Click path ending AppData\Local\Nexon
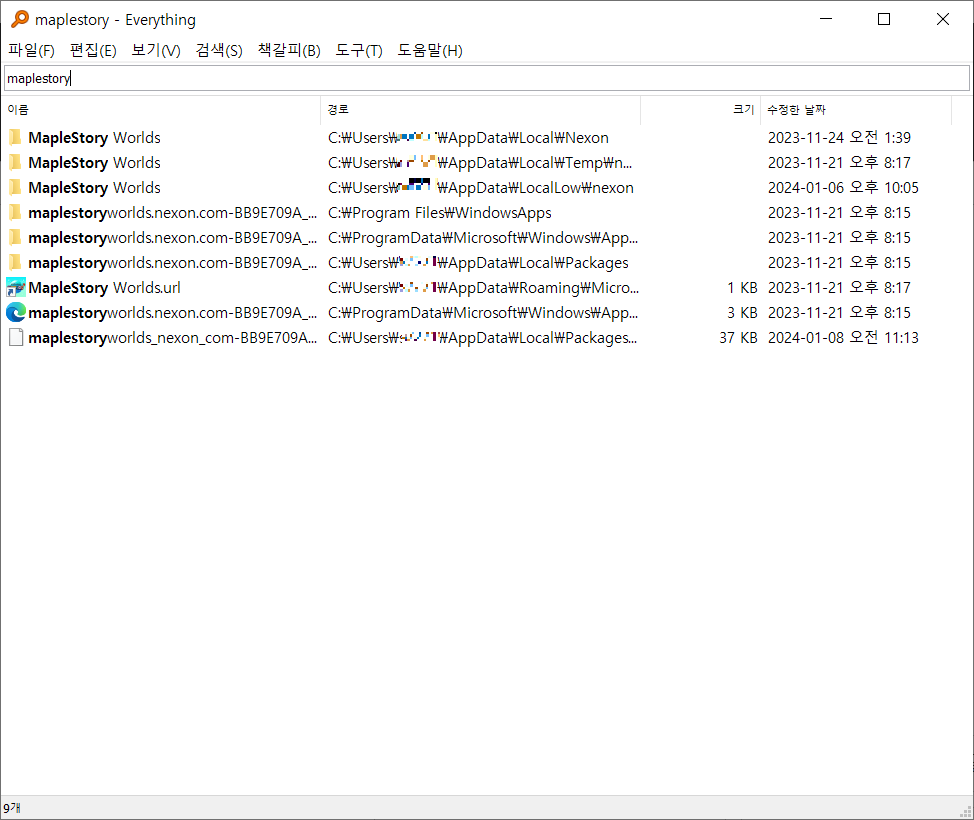 (468, 137)
